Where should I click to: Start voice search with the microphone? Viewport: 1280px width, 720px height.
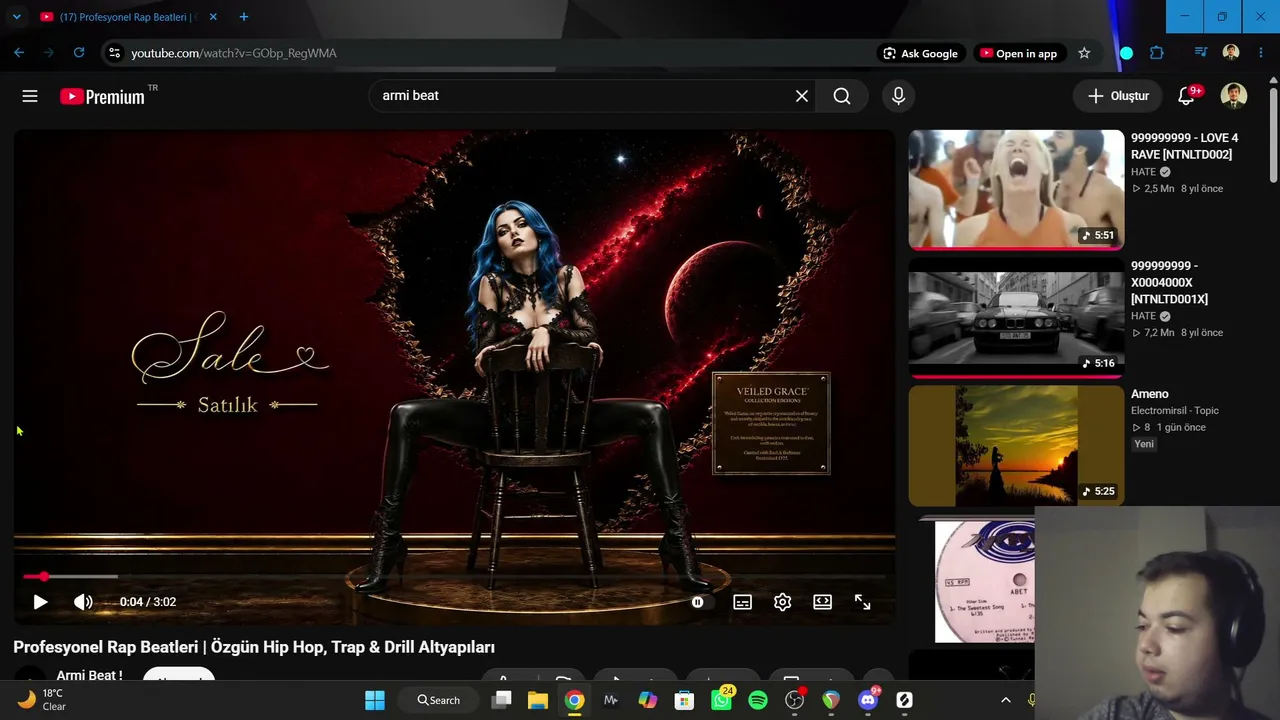pyautogui.click(x=898, y=96)
